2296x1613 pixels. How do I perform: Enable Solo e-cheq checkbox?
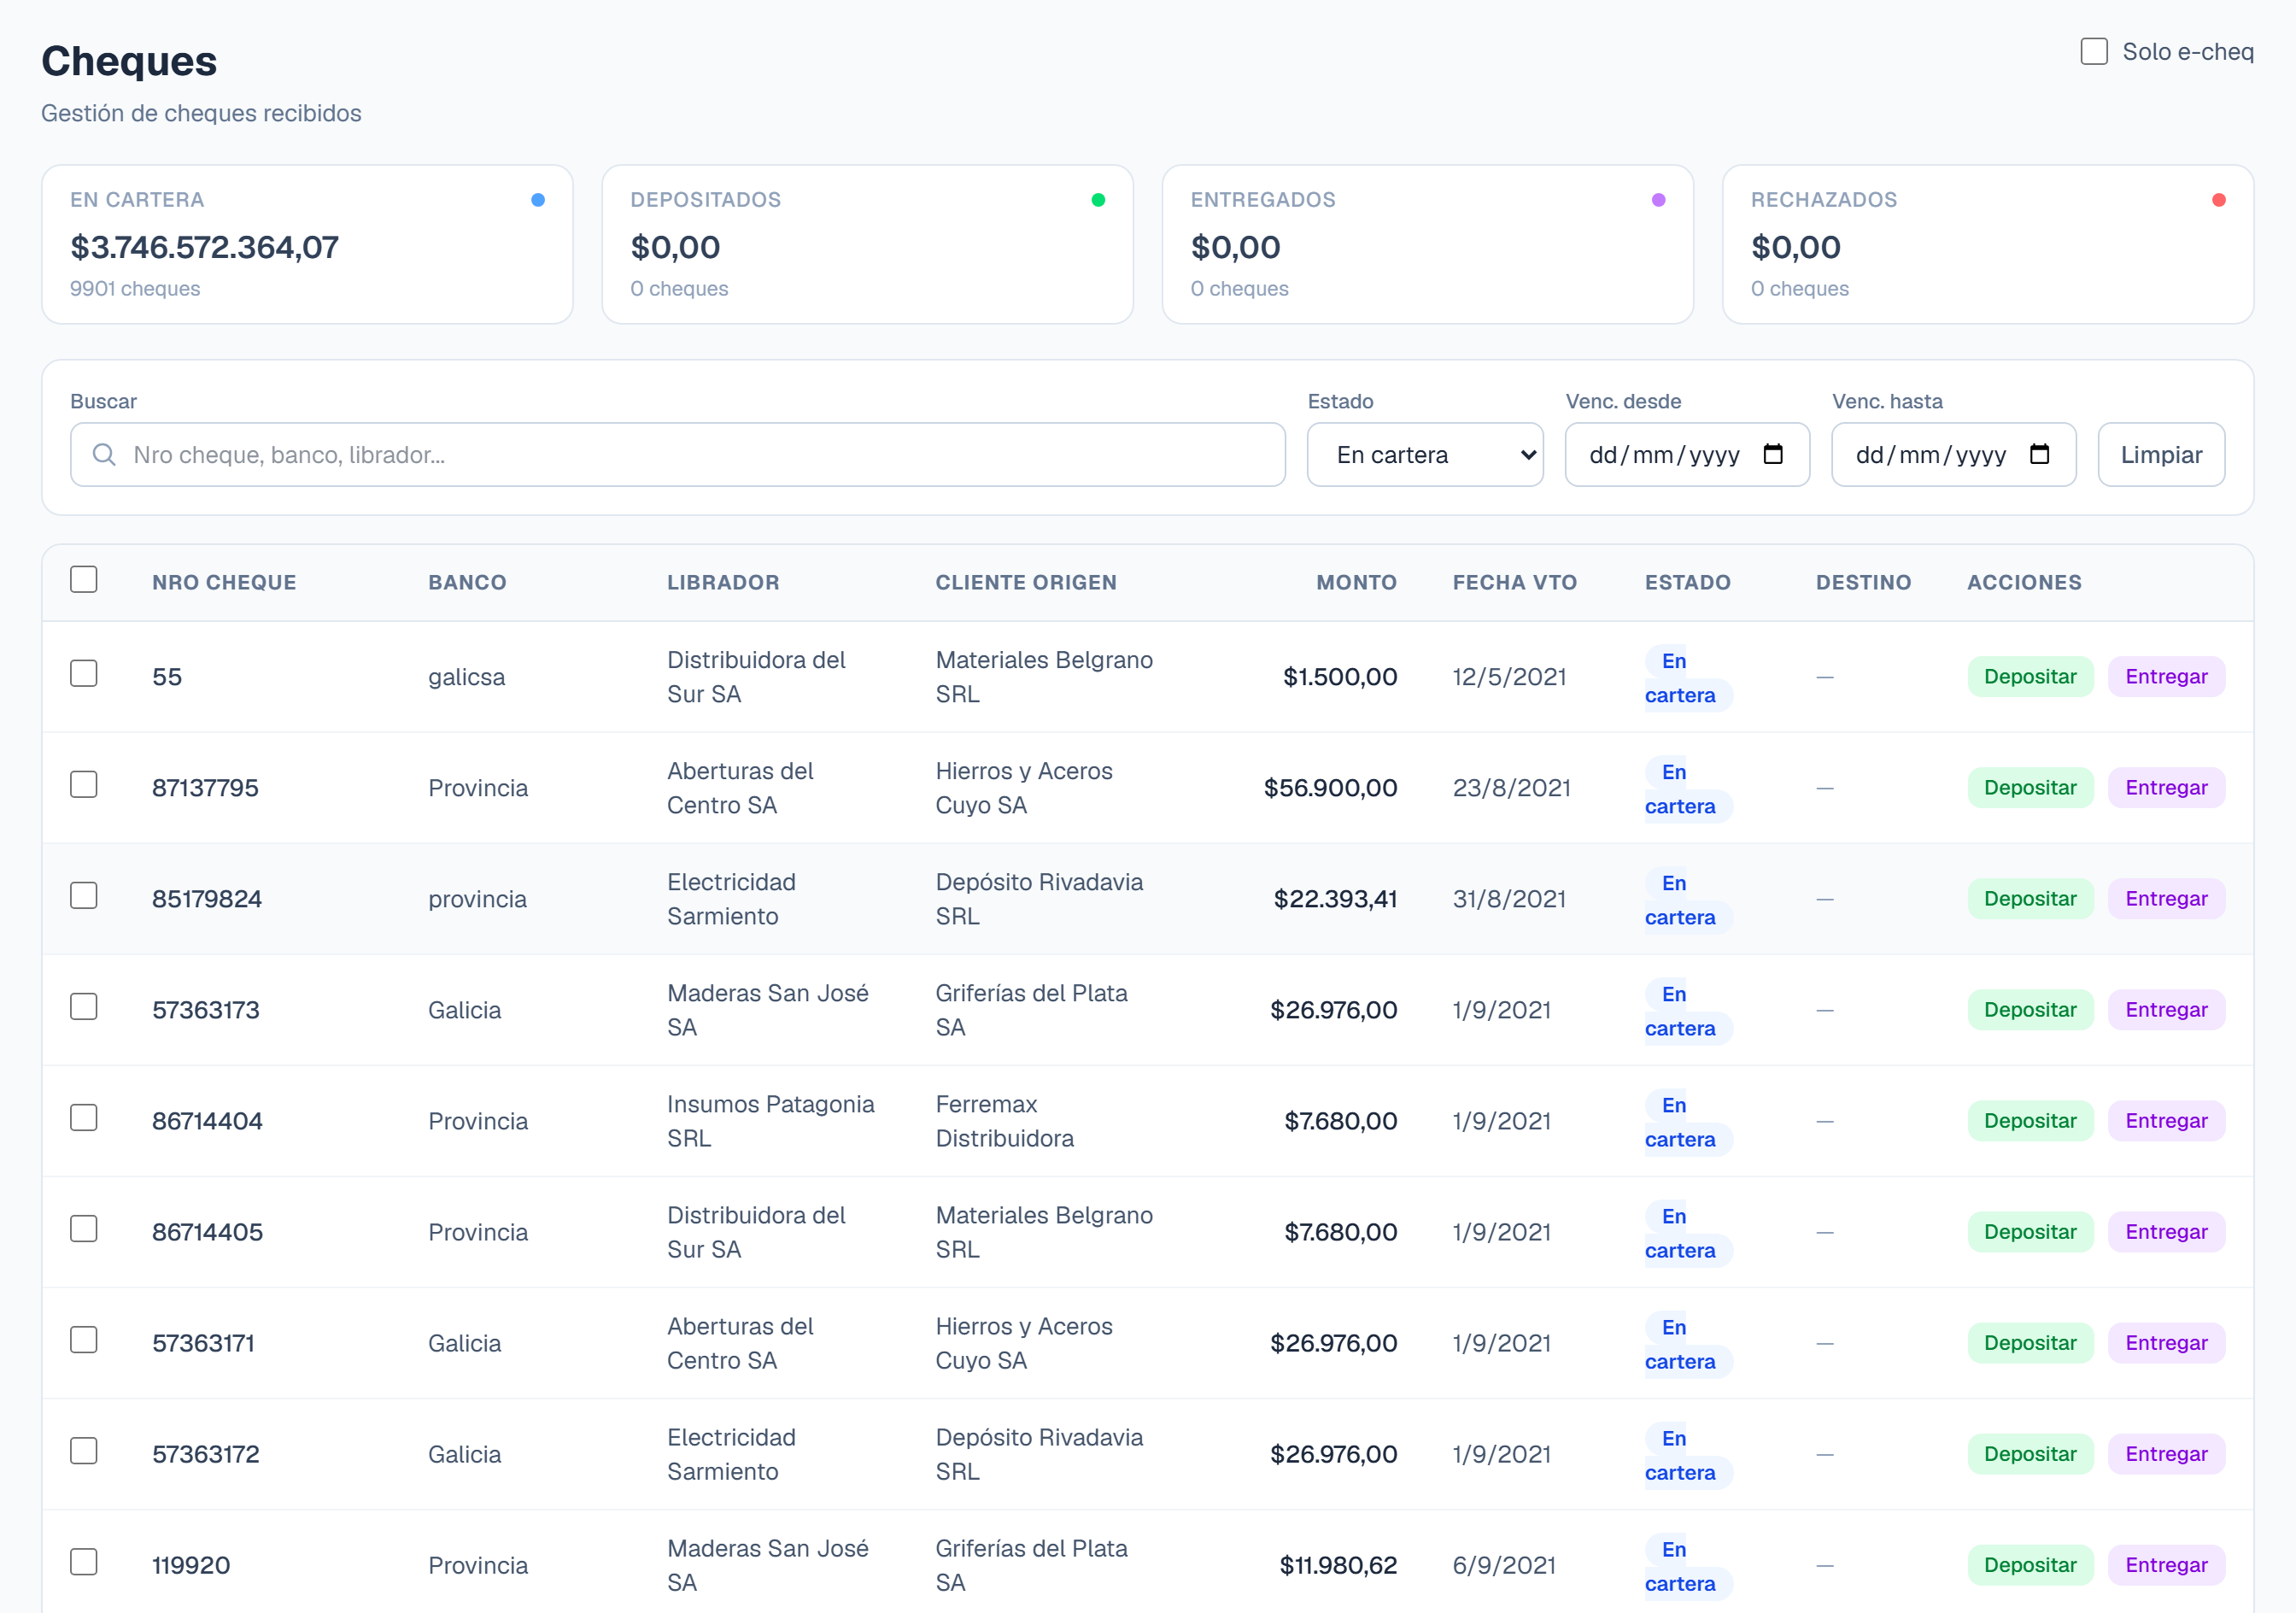(2094, 51)
